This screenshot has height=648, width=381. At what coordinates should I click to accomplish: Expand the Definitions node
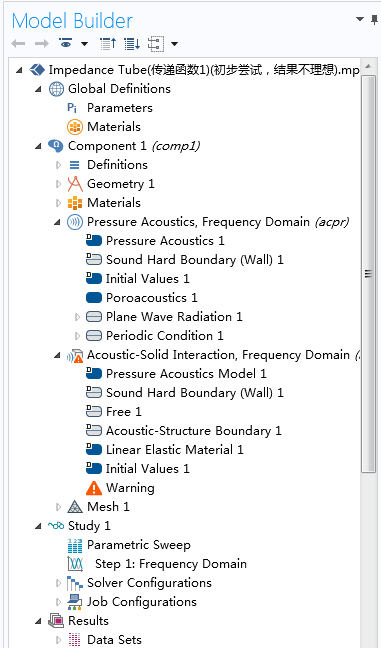point(58,165)
